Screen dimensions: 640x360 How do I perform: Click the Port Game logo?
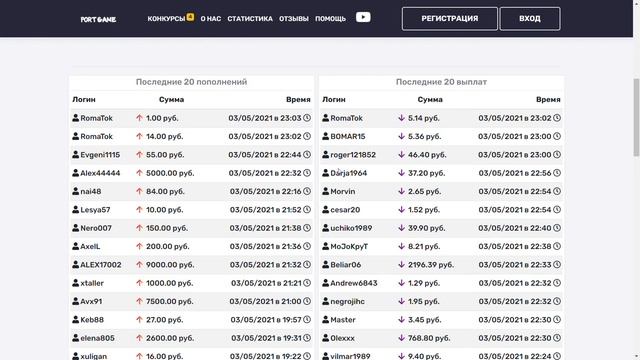[x=98, y=19]
